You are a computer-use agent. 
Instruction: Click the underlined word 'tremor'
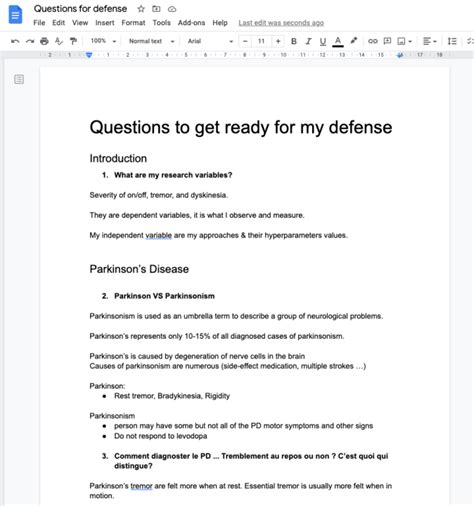pos(141,486)
